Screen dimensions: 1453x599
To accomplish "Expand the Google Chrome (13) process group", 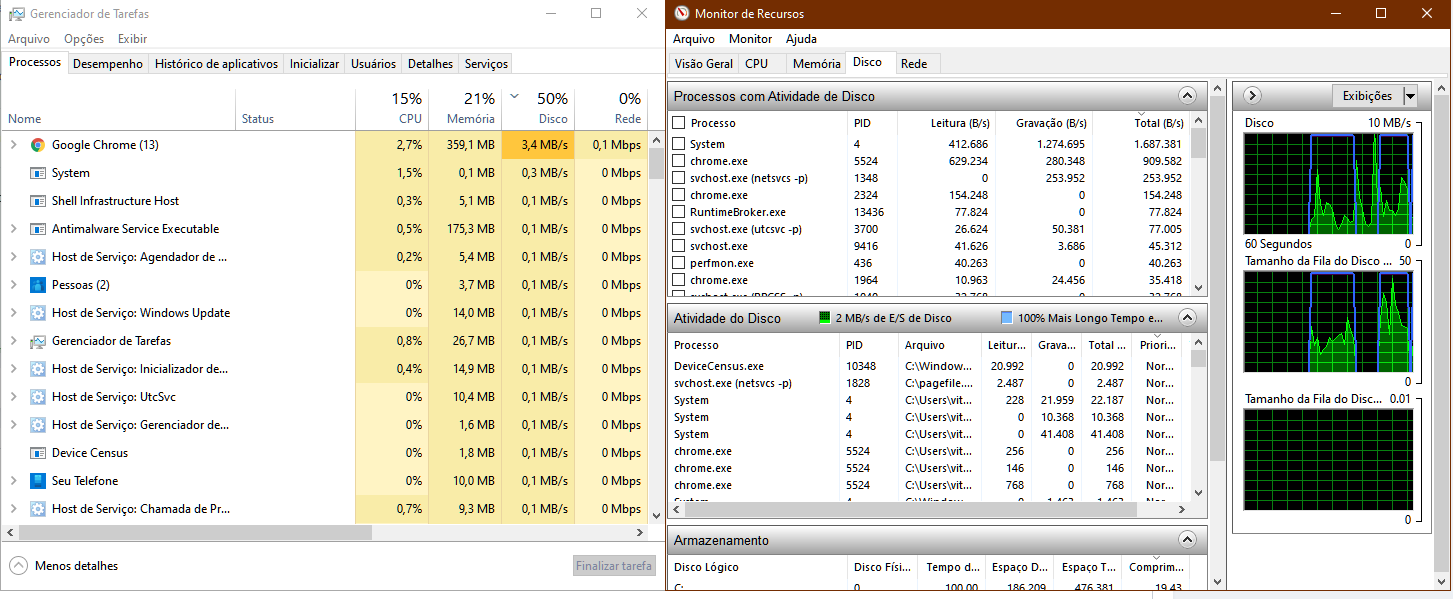I will pos(14,145).
